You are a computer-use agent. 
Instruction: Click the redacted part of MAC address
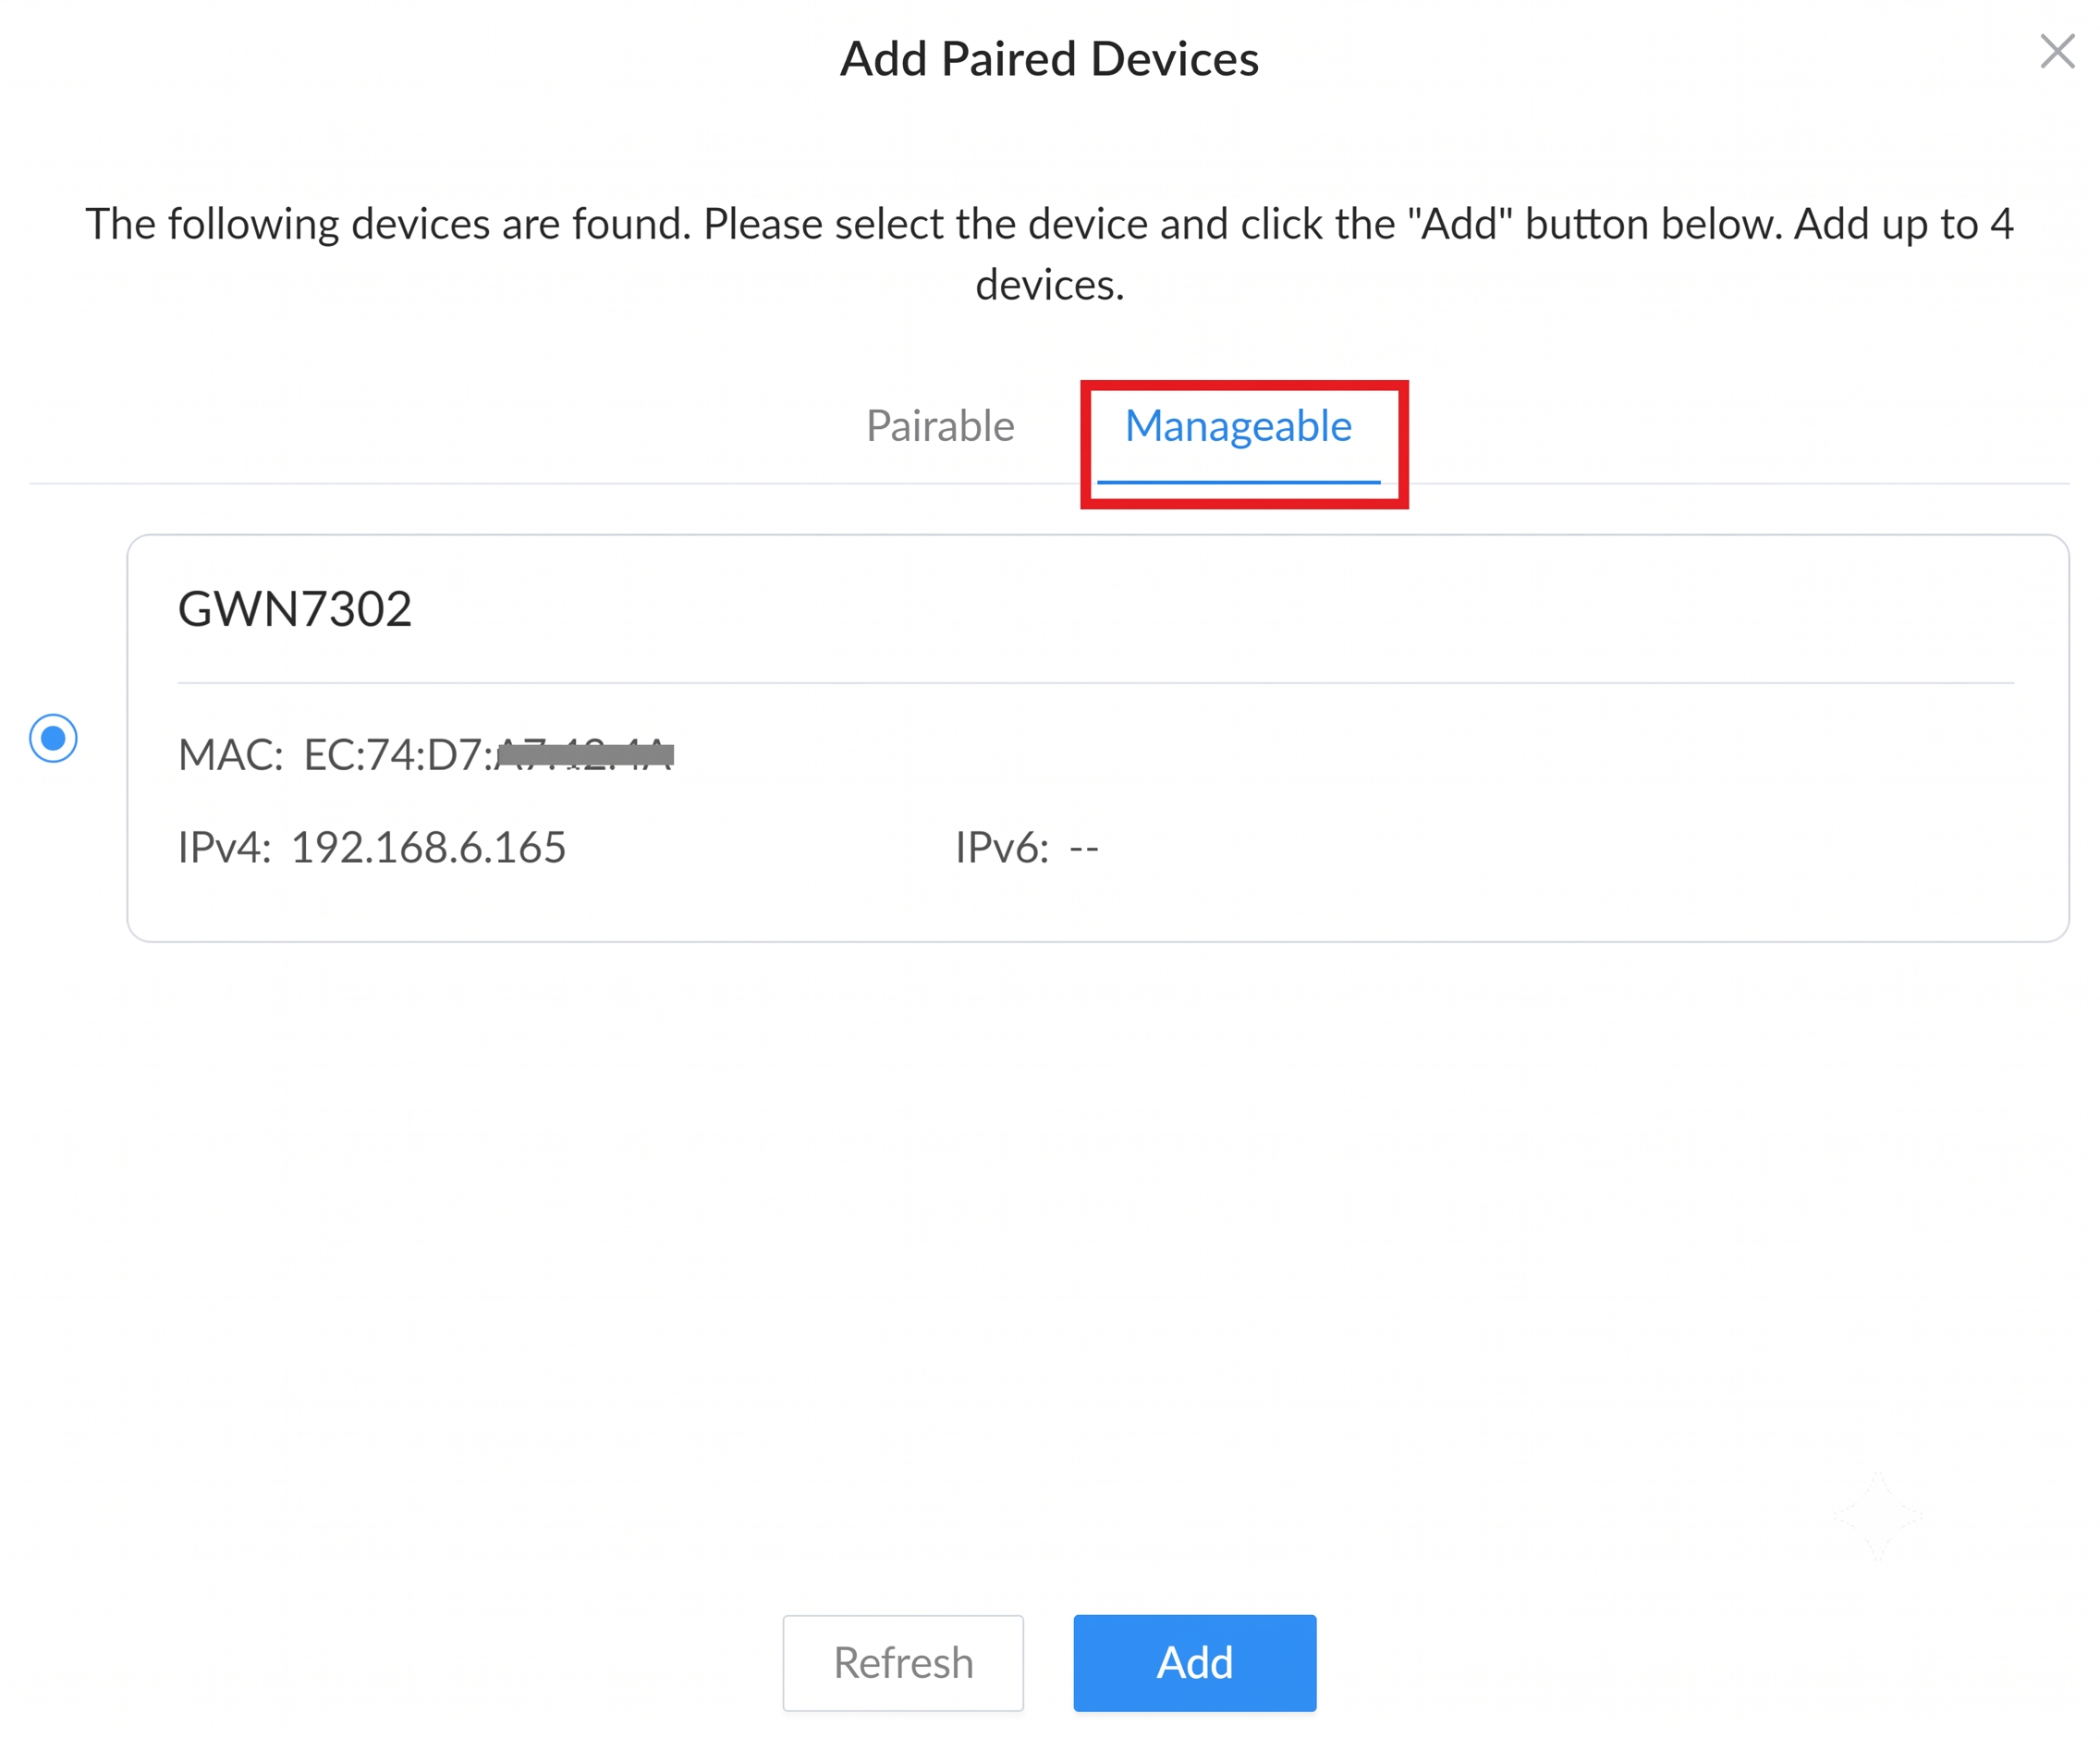[585, 754]
